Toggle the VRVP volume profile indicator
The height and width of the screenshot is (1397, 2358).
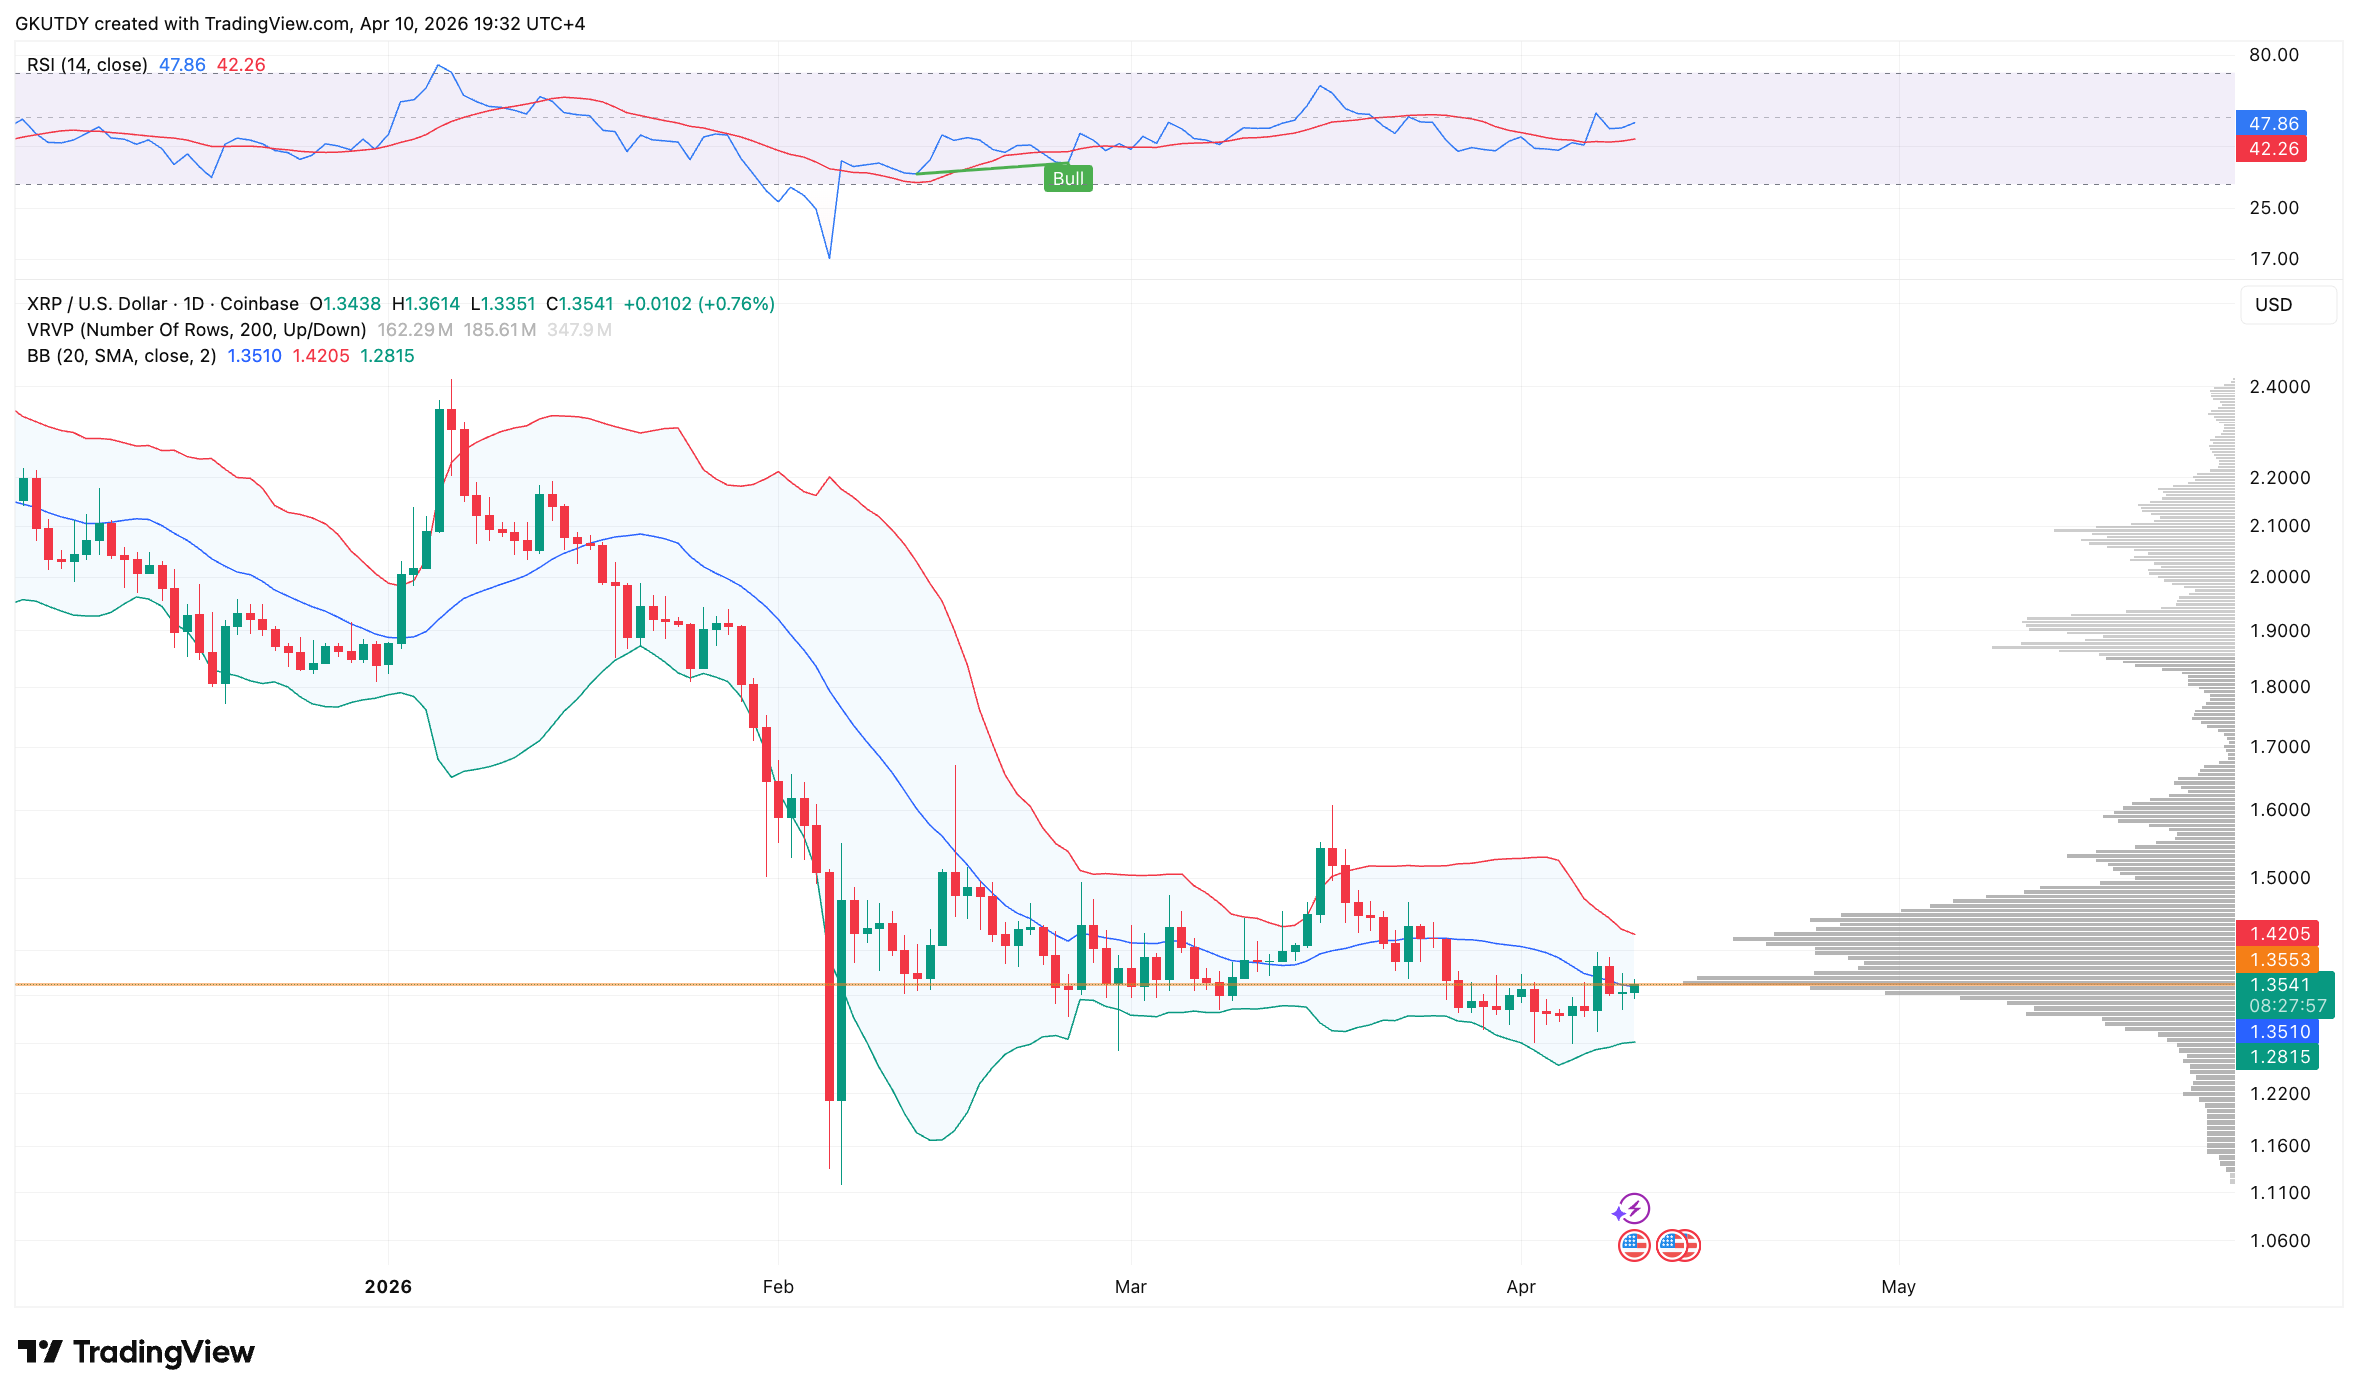pos(195,329)
